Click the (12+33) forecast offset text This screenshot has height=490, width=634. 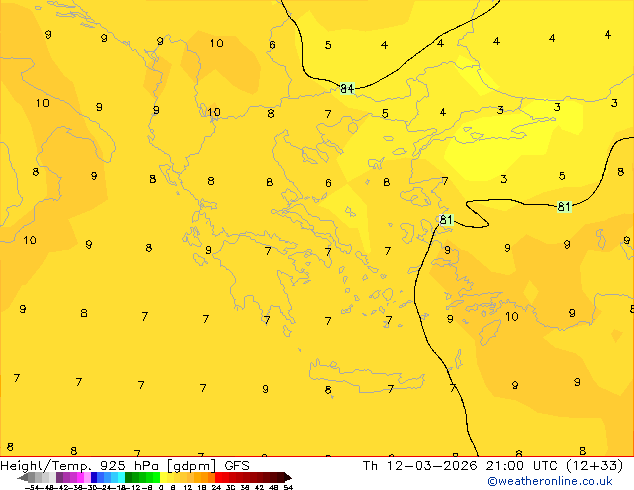(x=595, y=466)
